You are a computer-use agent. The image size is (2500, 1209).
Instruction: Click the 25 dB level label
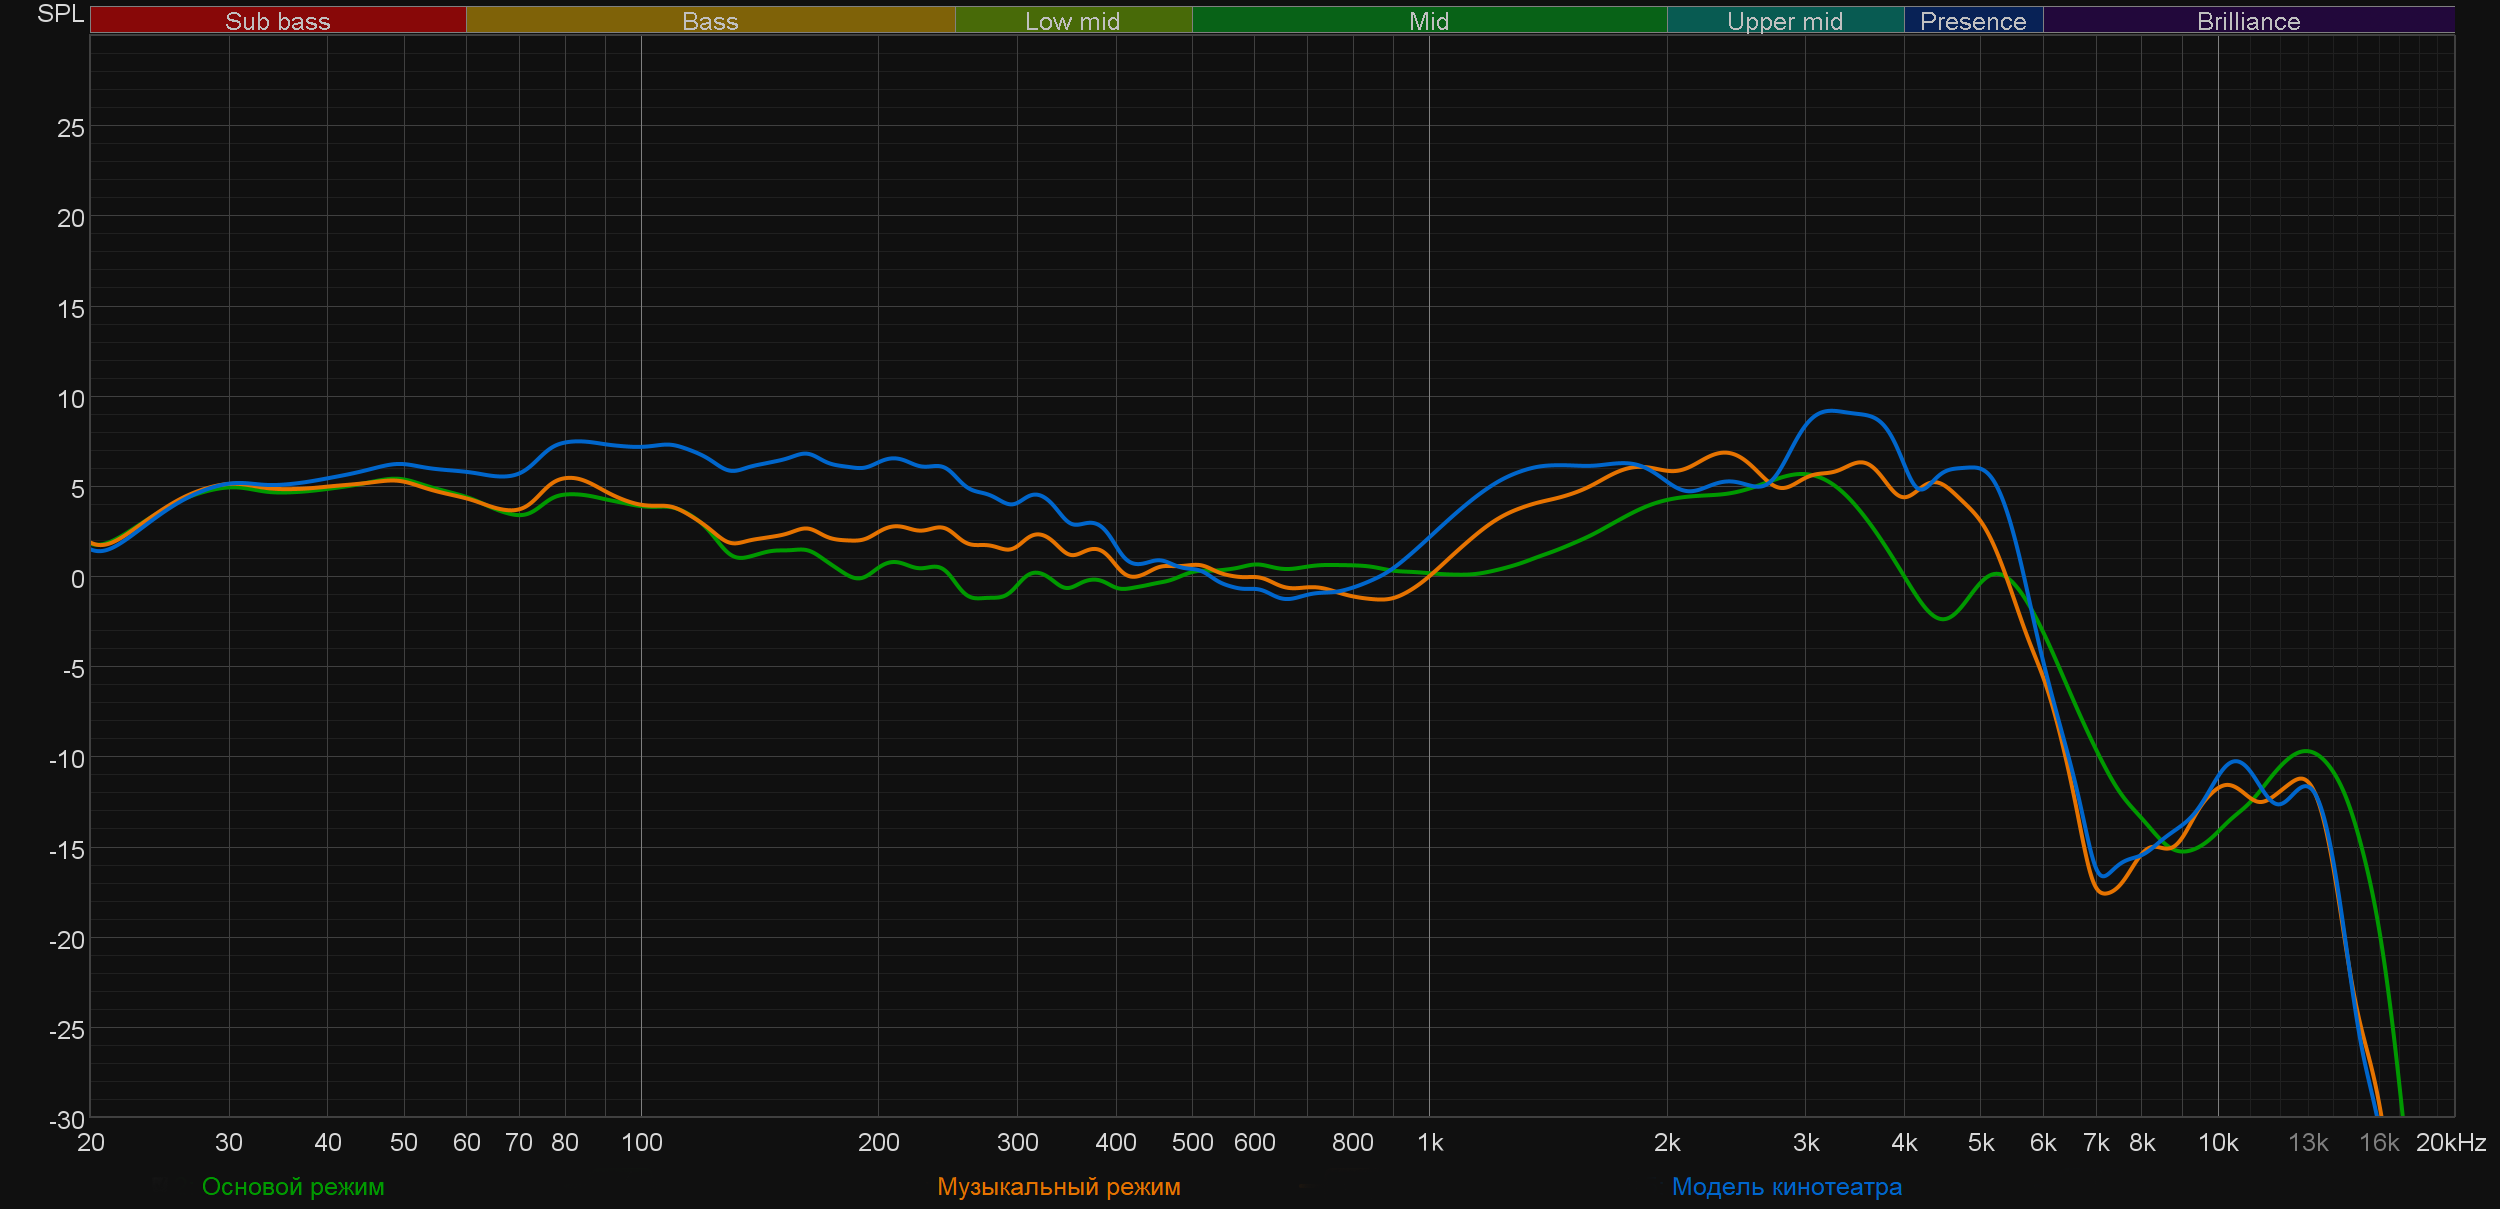(70, 128)
